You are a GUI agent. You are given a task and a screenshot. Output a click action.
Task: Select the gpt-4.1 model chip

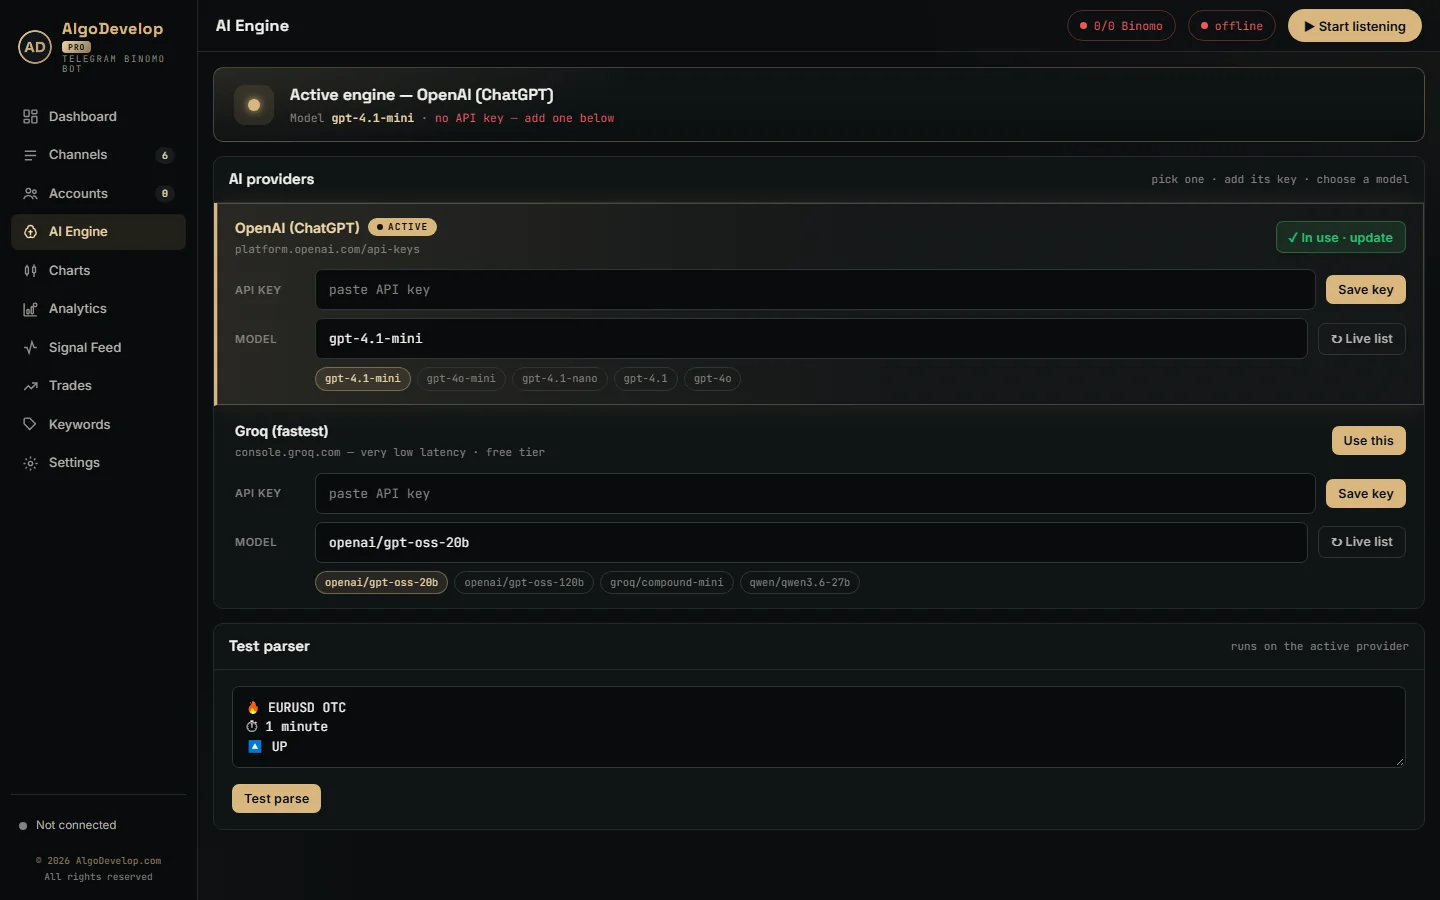[x=646, y=379]
